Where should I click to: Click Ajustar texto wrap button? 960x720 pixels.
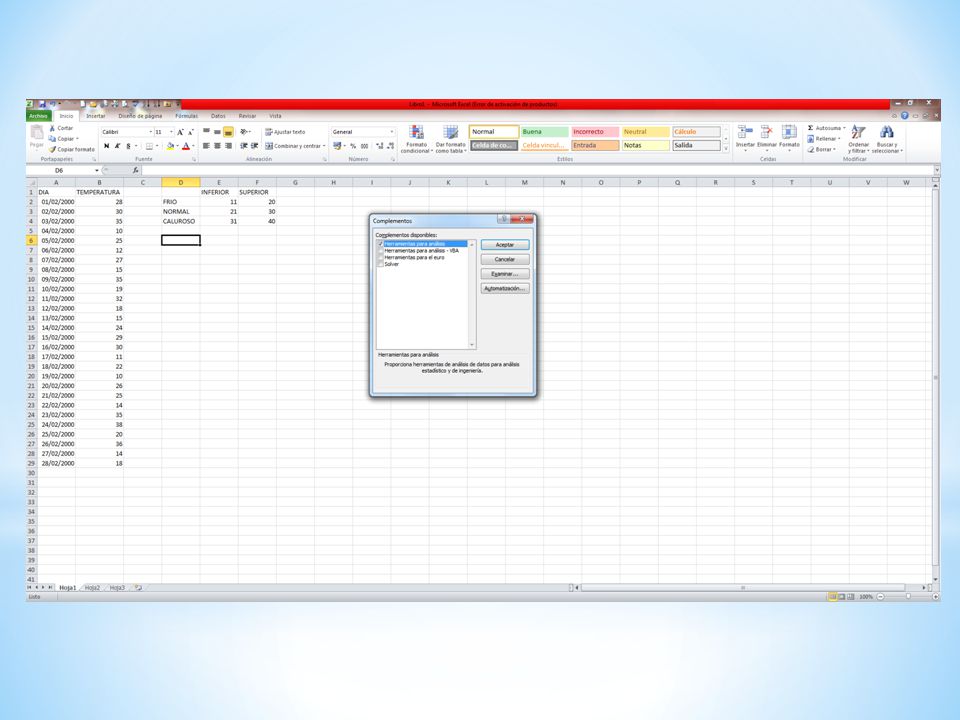click(285, 132)
